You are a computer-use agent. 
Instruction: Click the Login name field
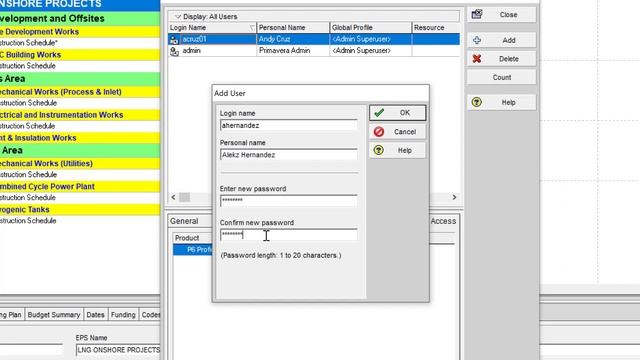pyautogui.click(x=289, y=125)
